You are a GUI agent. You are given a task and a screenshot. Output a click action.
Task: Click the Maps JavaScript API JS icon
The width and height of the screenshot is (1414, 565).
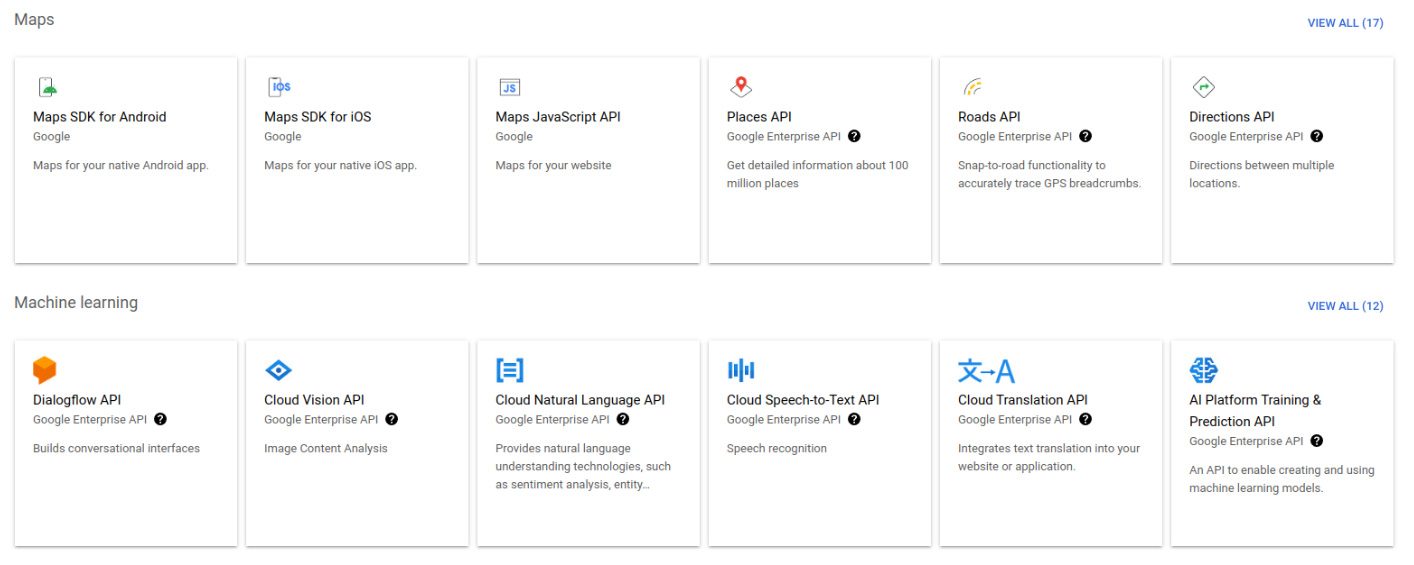click(x=509, y=87)
